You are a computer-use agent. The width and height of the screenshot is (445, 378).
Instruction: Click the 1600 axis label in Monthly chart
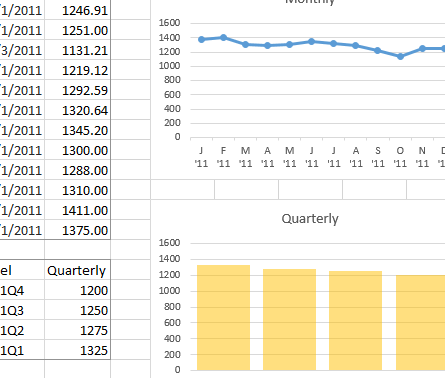(x=169, y=23)
